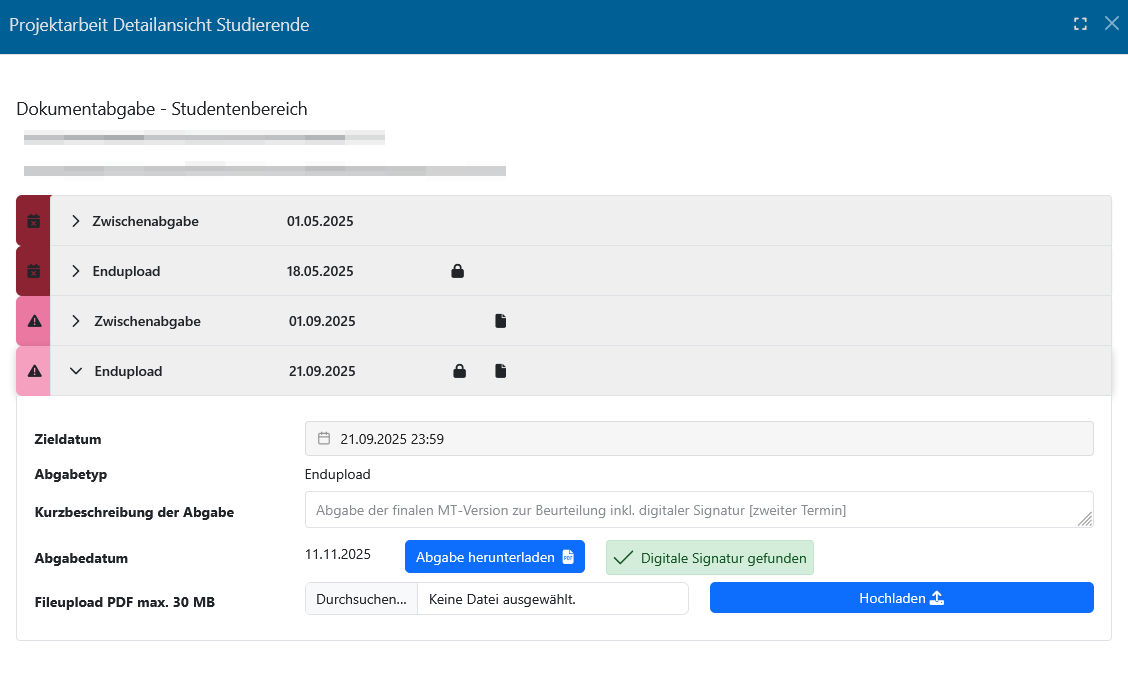Click fullscreen icon in dialog header
Viewport: 1128px width, 678px height.
[1080, 24]
